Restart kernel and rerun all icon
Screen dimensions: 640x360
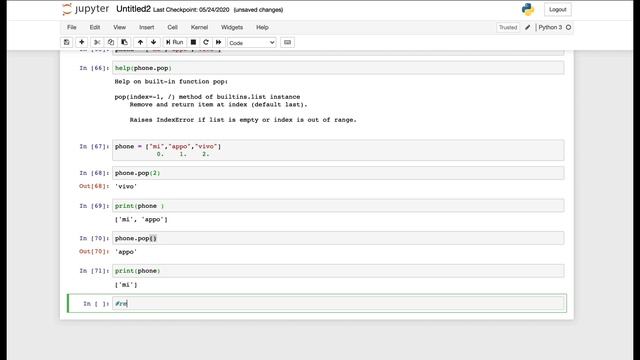219,42
